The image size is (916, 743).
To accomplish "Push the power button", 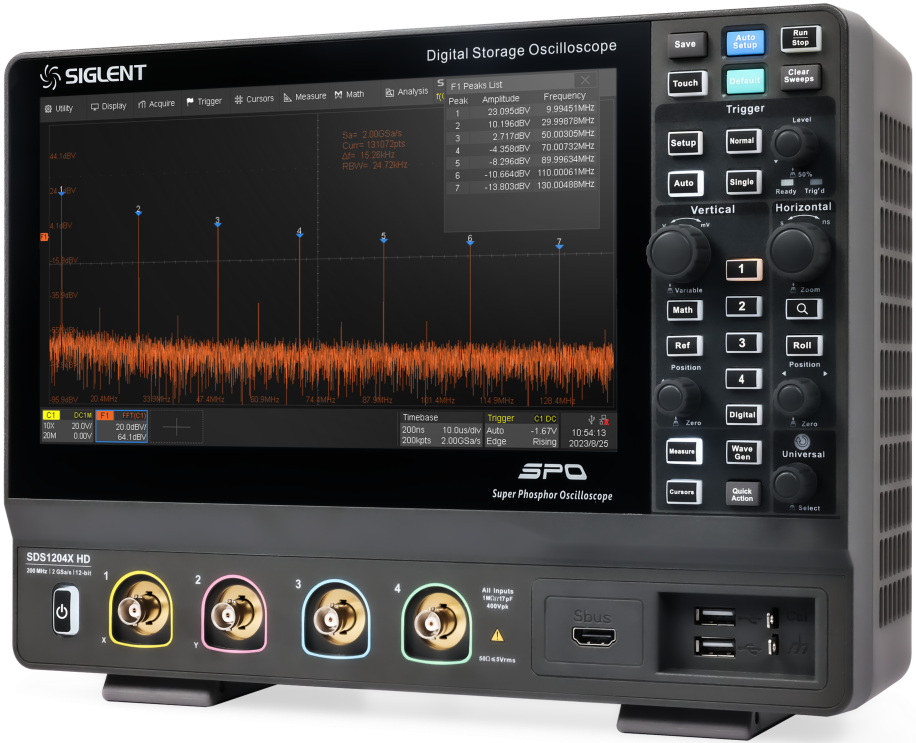I will coord(64,612).
